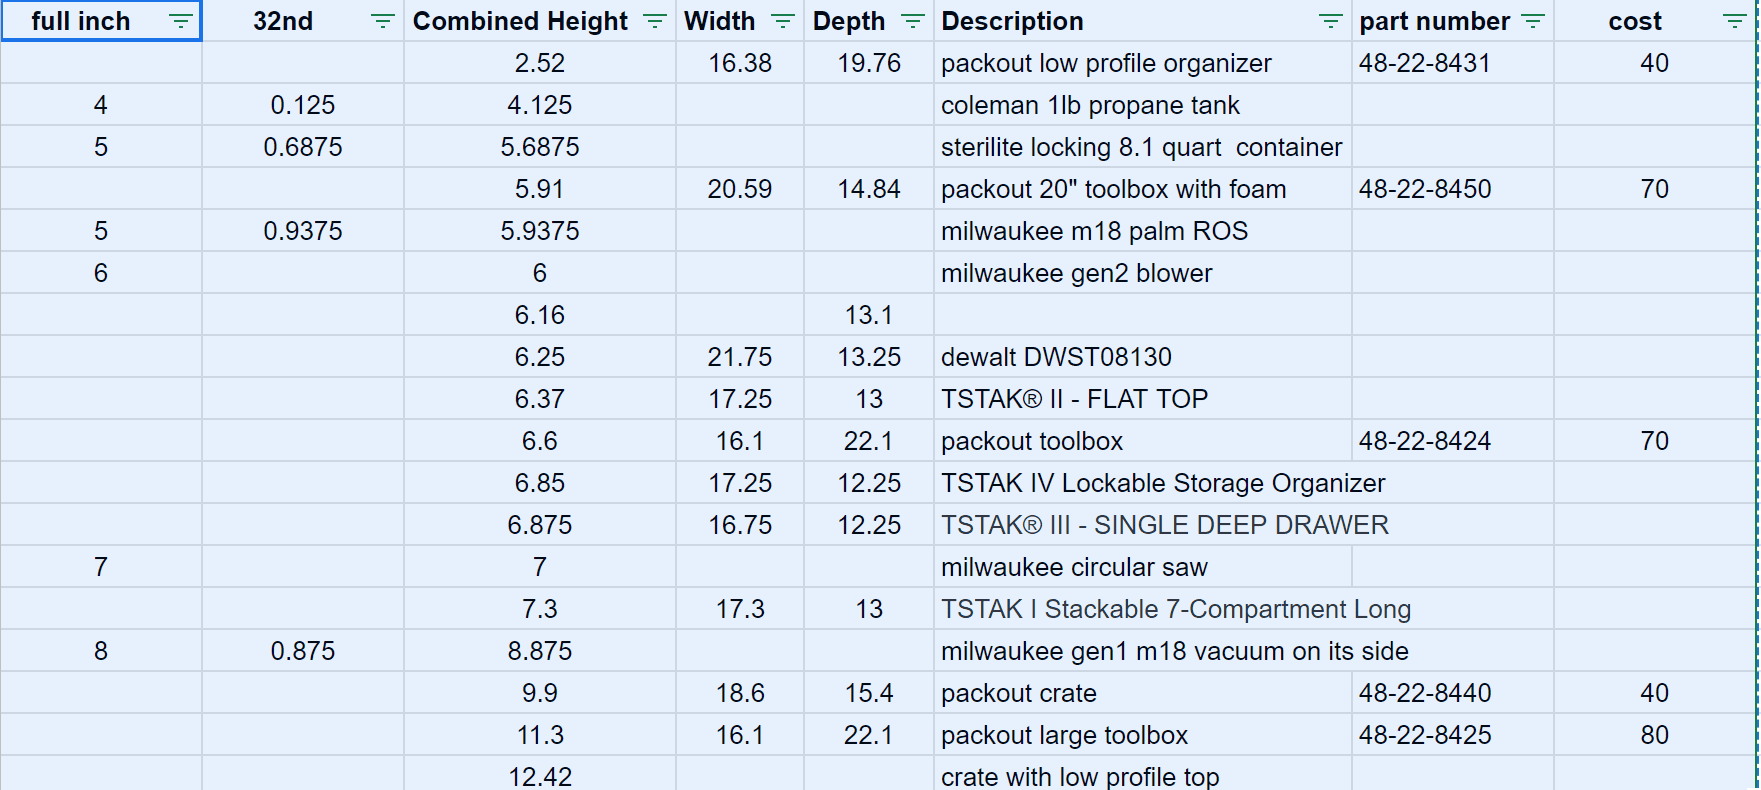Select "coleman 1lb propane tank" cell
Viewport: 1761px width, 790px height.
point(1143,105)
